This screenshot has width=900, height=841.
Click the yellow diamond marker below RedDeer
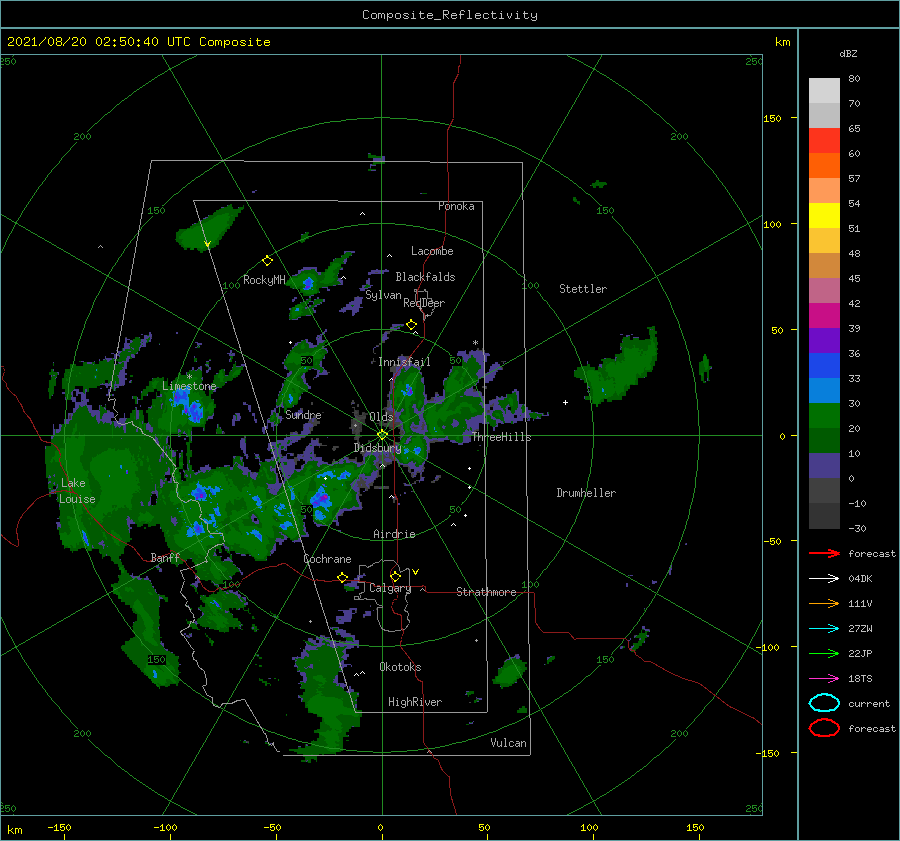411,325
